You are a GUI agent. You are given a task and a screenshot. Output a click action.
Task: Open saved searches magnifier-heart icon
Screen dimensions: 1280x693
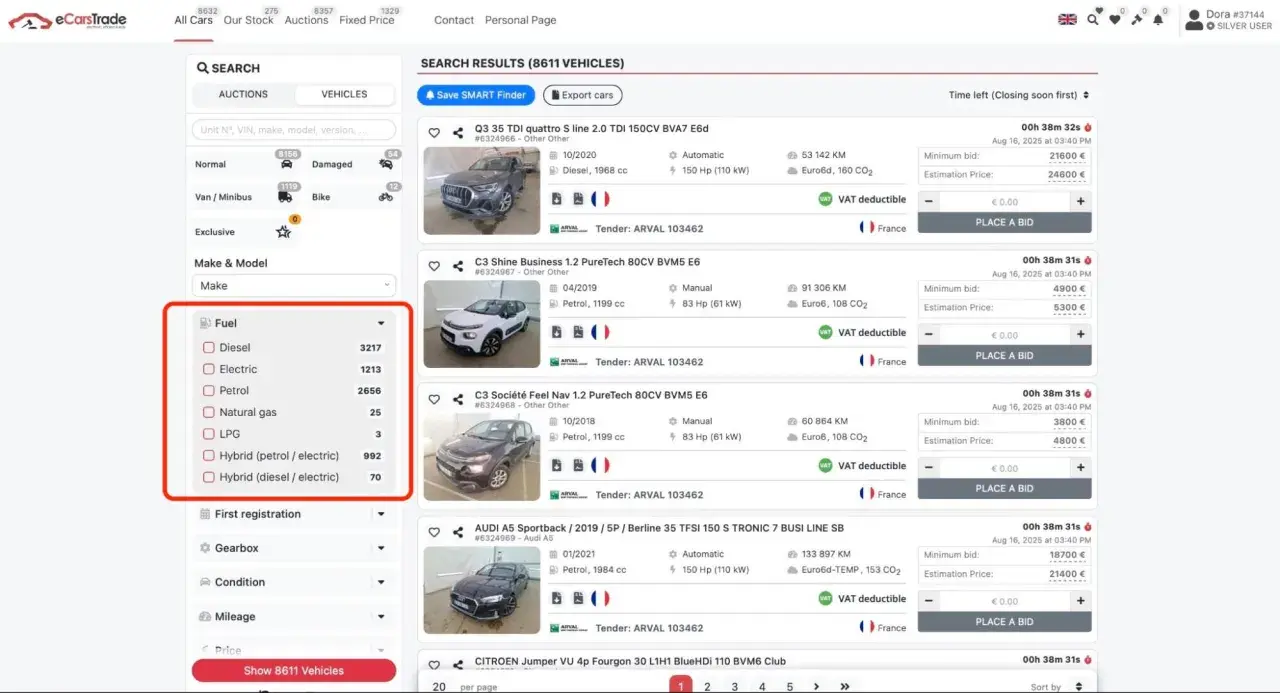pos(1093,19)
